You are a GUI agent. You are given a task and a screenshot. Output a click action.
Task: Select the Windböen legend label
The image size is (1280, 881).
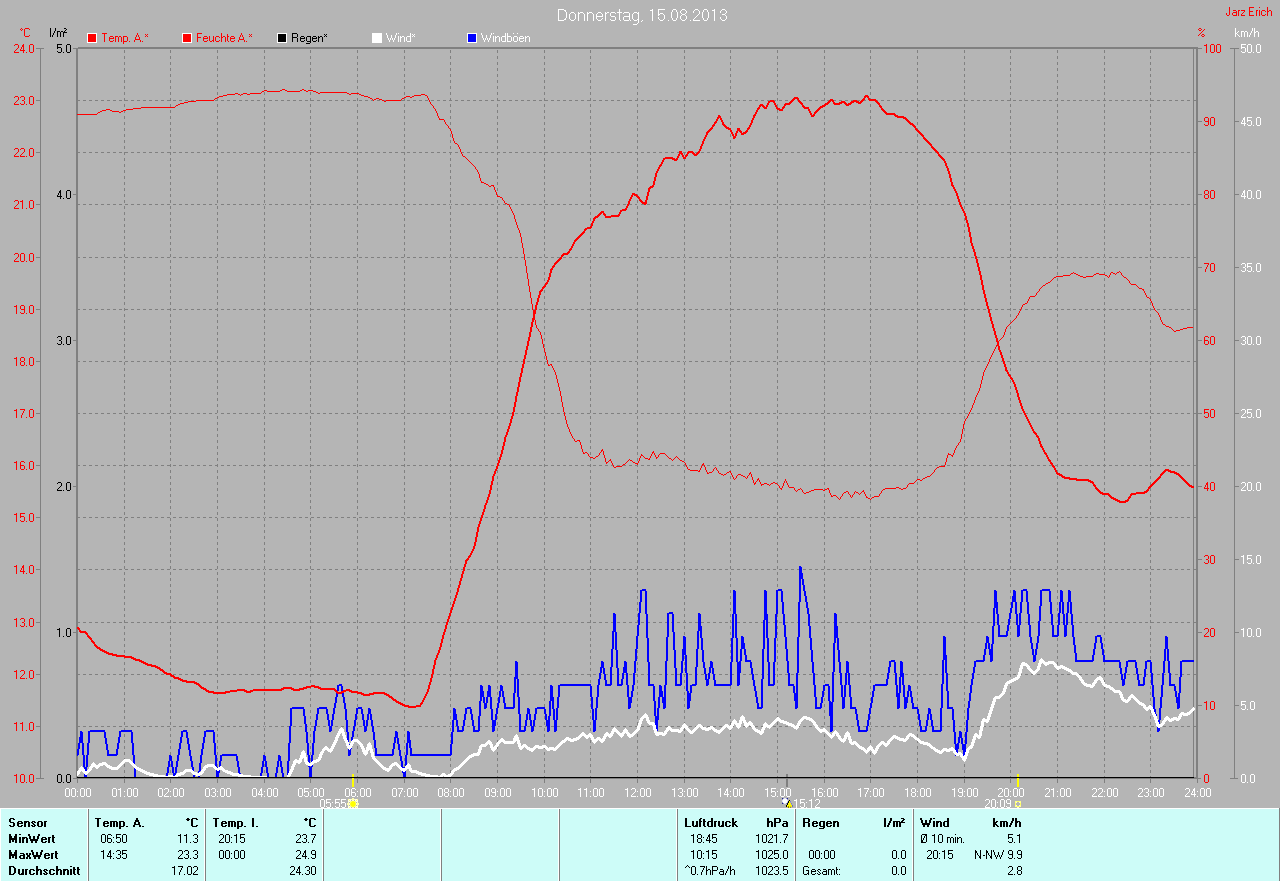click(505, 38)
